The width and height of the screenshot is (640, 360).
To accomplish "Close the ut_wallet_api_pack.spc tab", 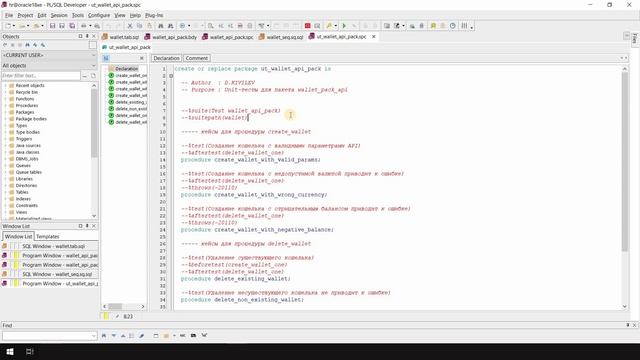I will [x=373, y=37].
